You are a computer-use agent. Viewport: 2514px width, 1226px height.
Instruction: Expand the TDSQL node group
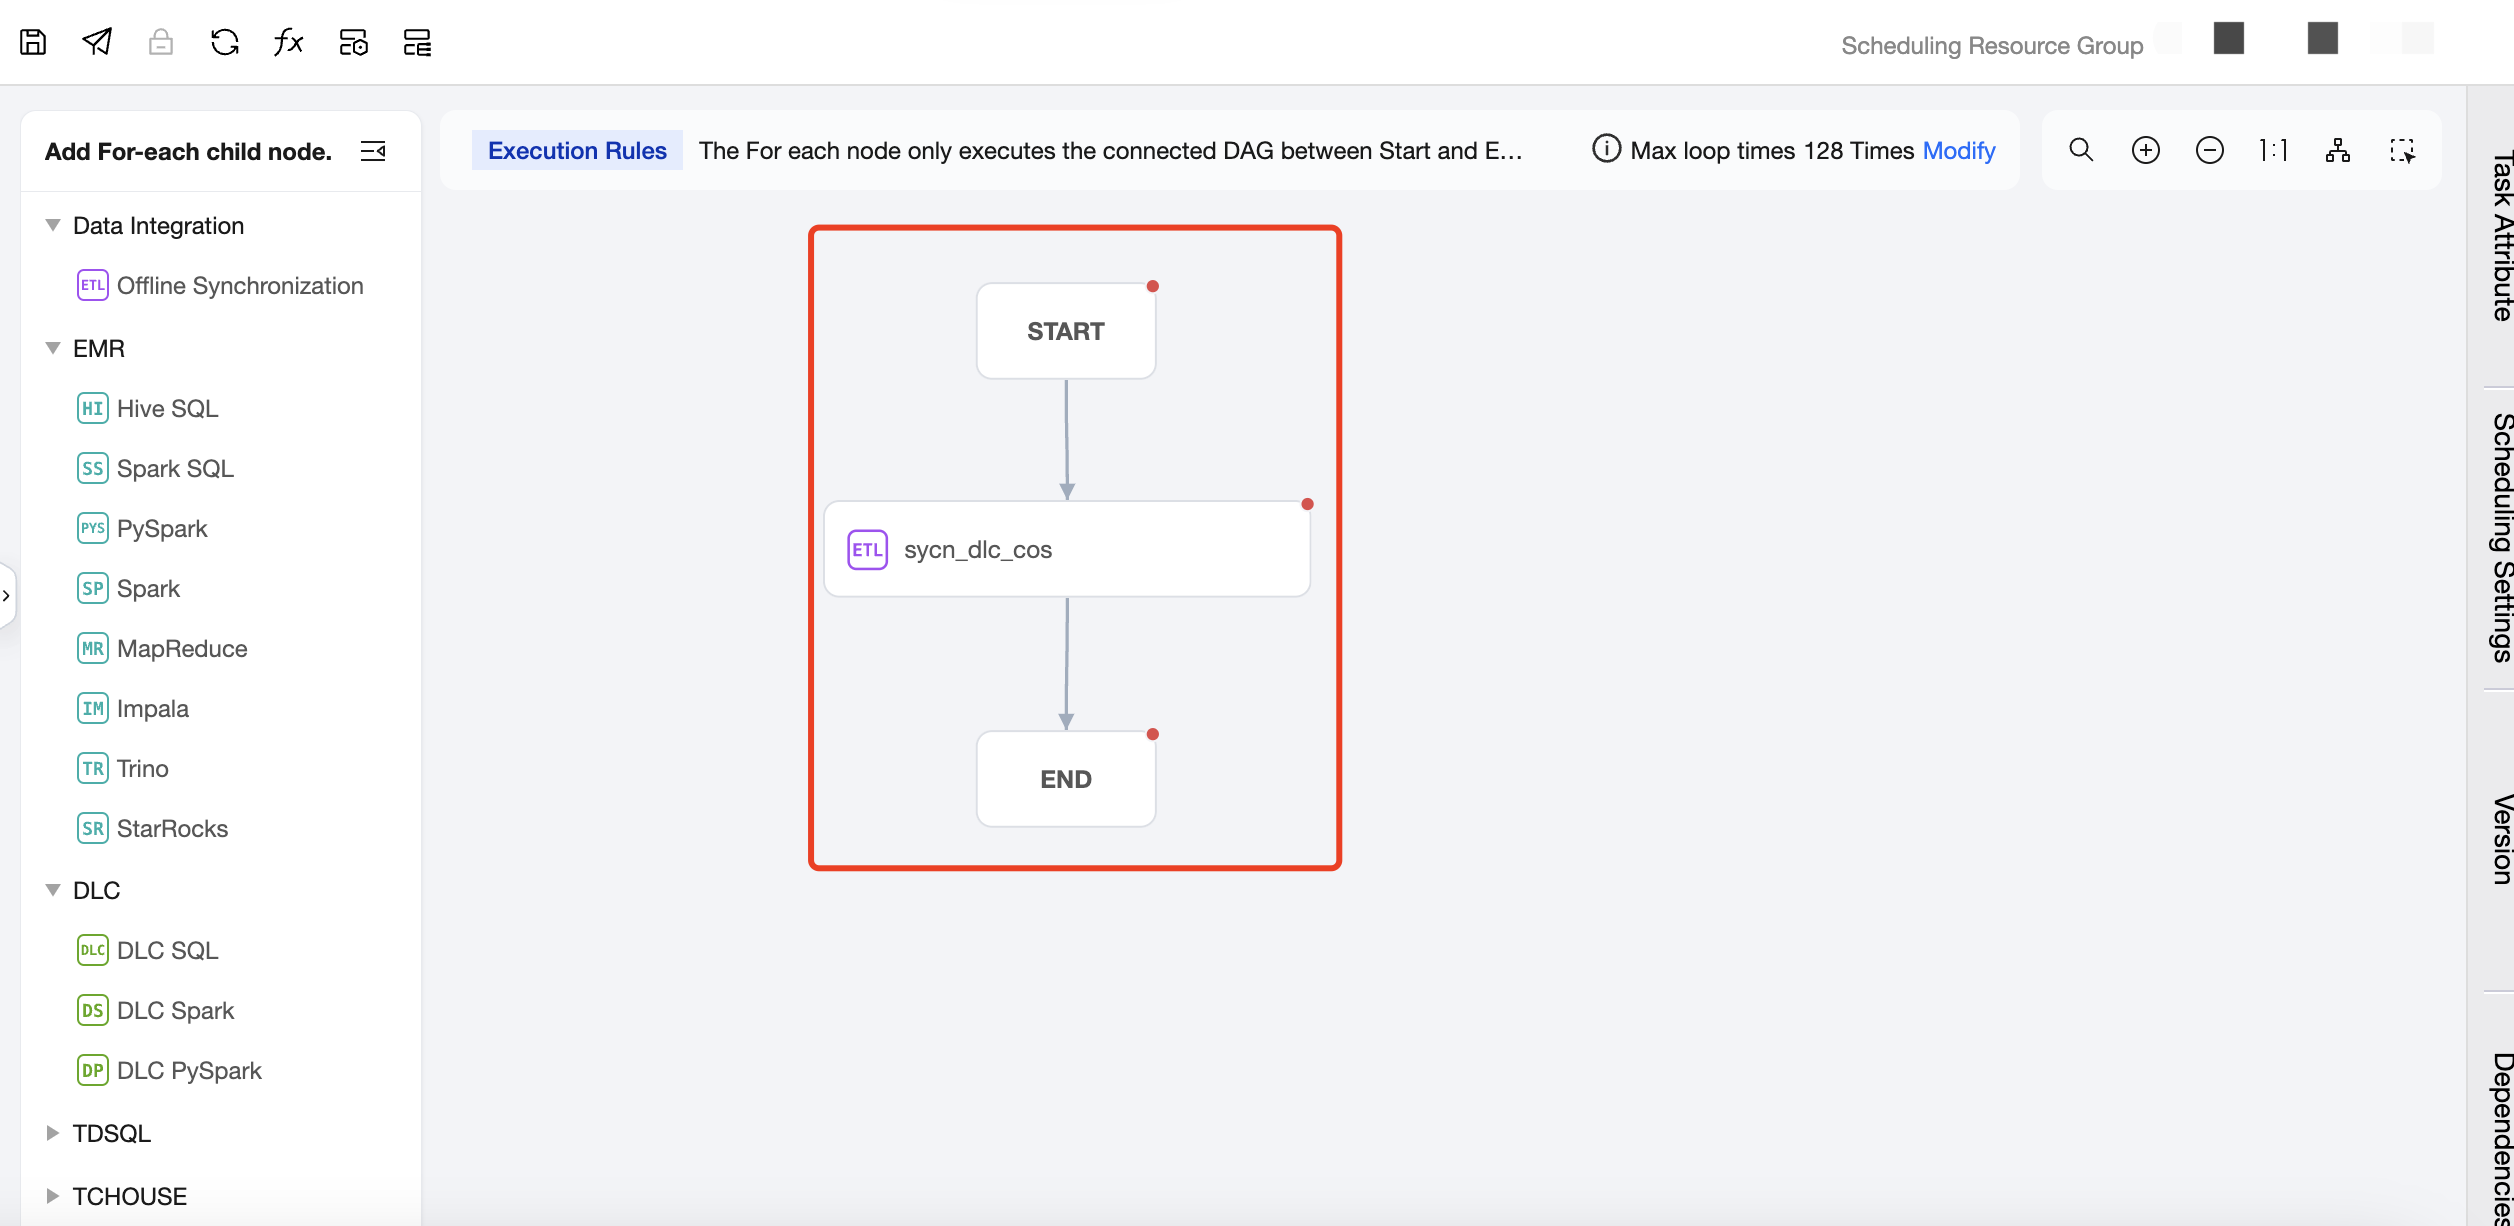53,1133
